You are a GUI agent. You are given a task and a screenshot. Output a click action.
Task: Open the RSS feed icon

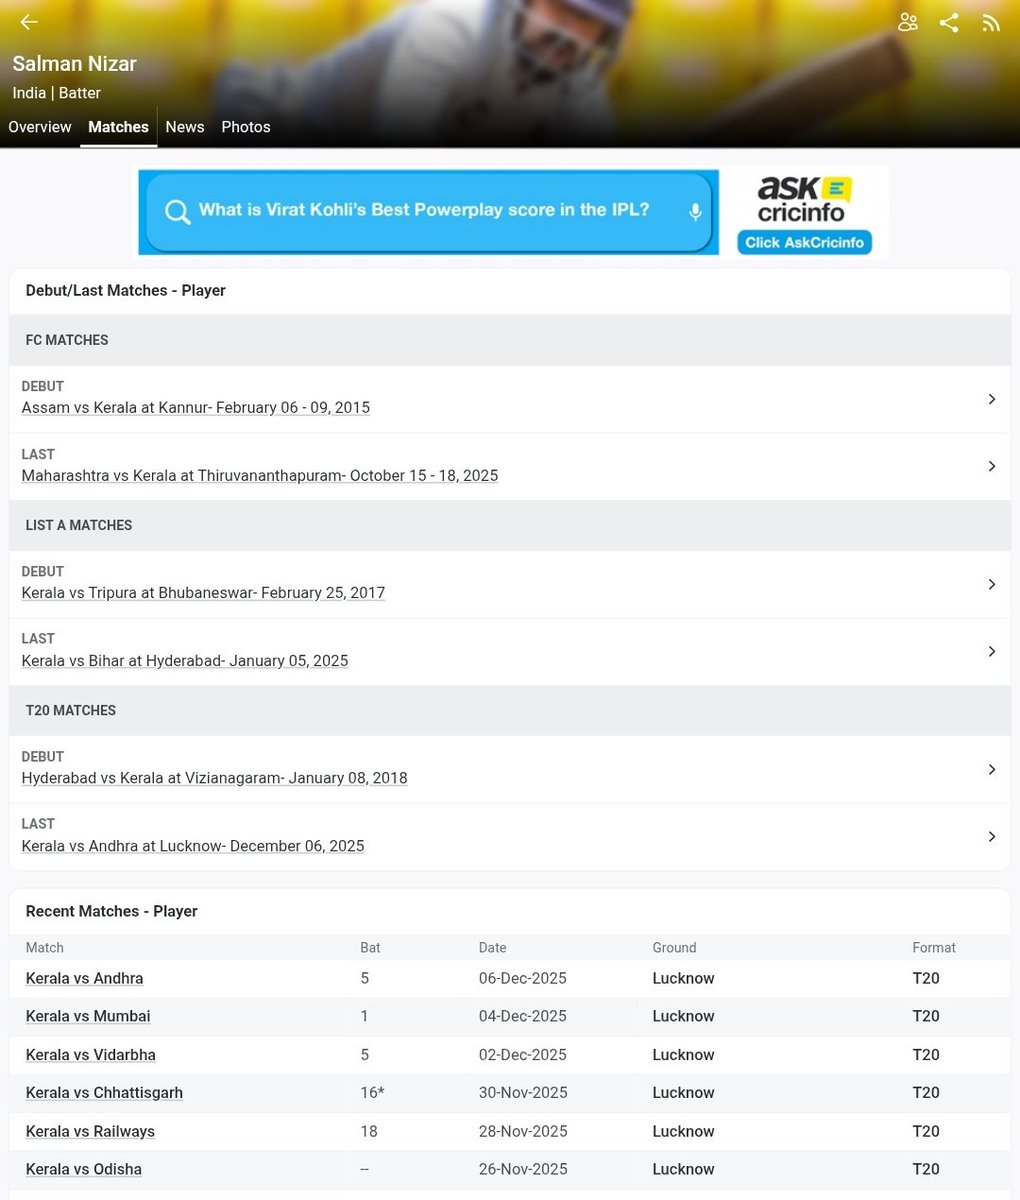click(x=991, y=23)
